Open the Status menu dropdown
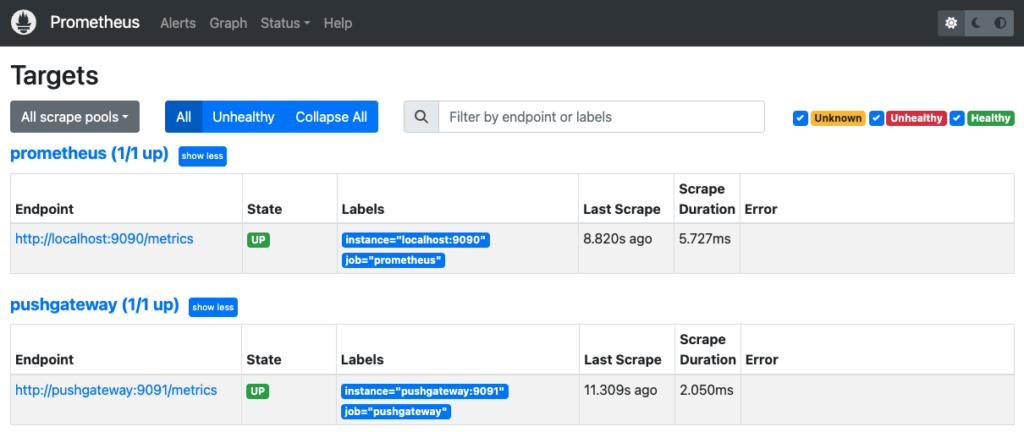This screenshot has width=1024, height=432. [x=285, y=23]
